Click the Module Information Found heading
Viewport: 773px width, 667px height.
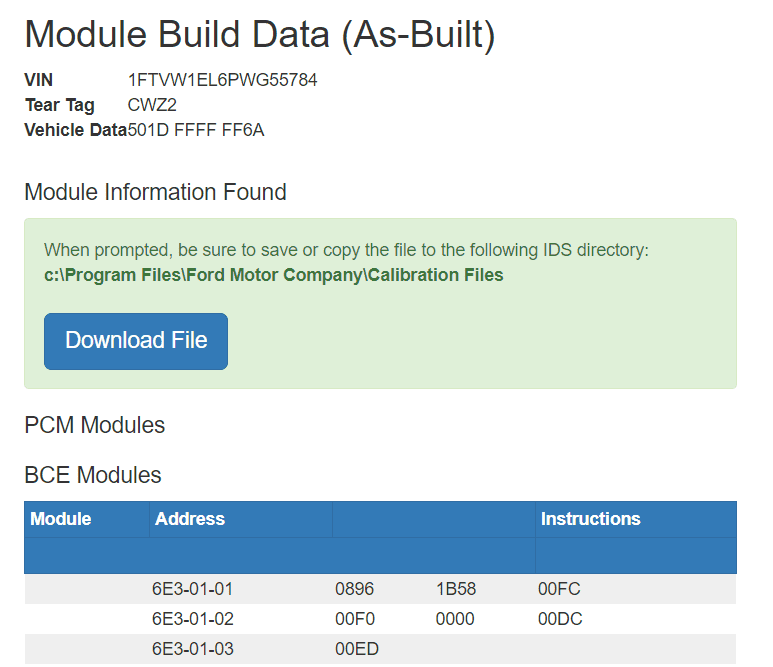pos(155,192)
